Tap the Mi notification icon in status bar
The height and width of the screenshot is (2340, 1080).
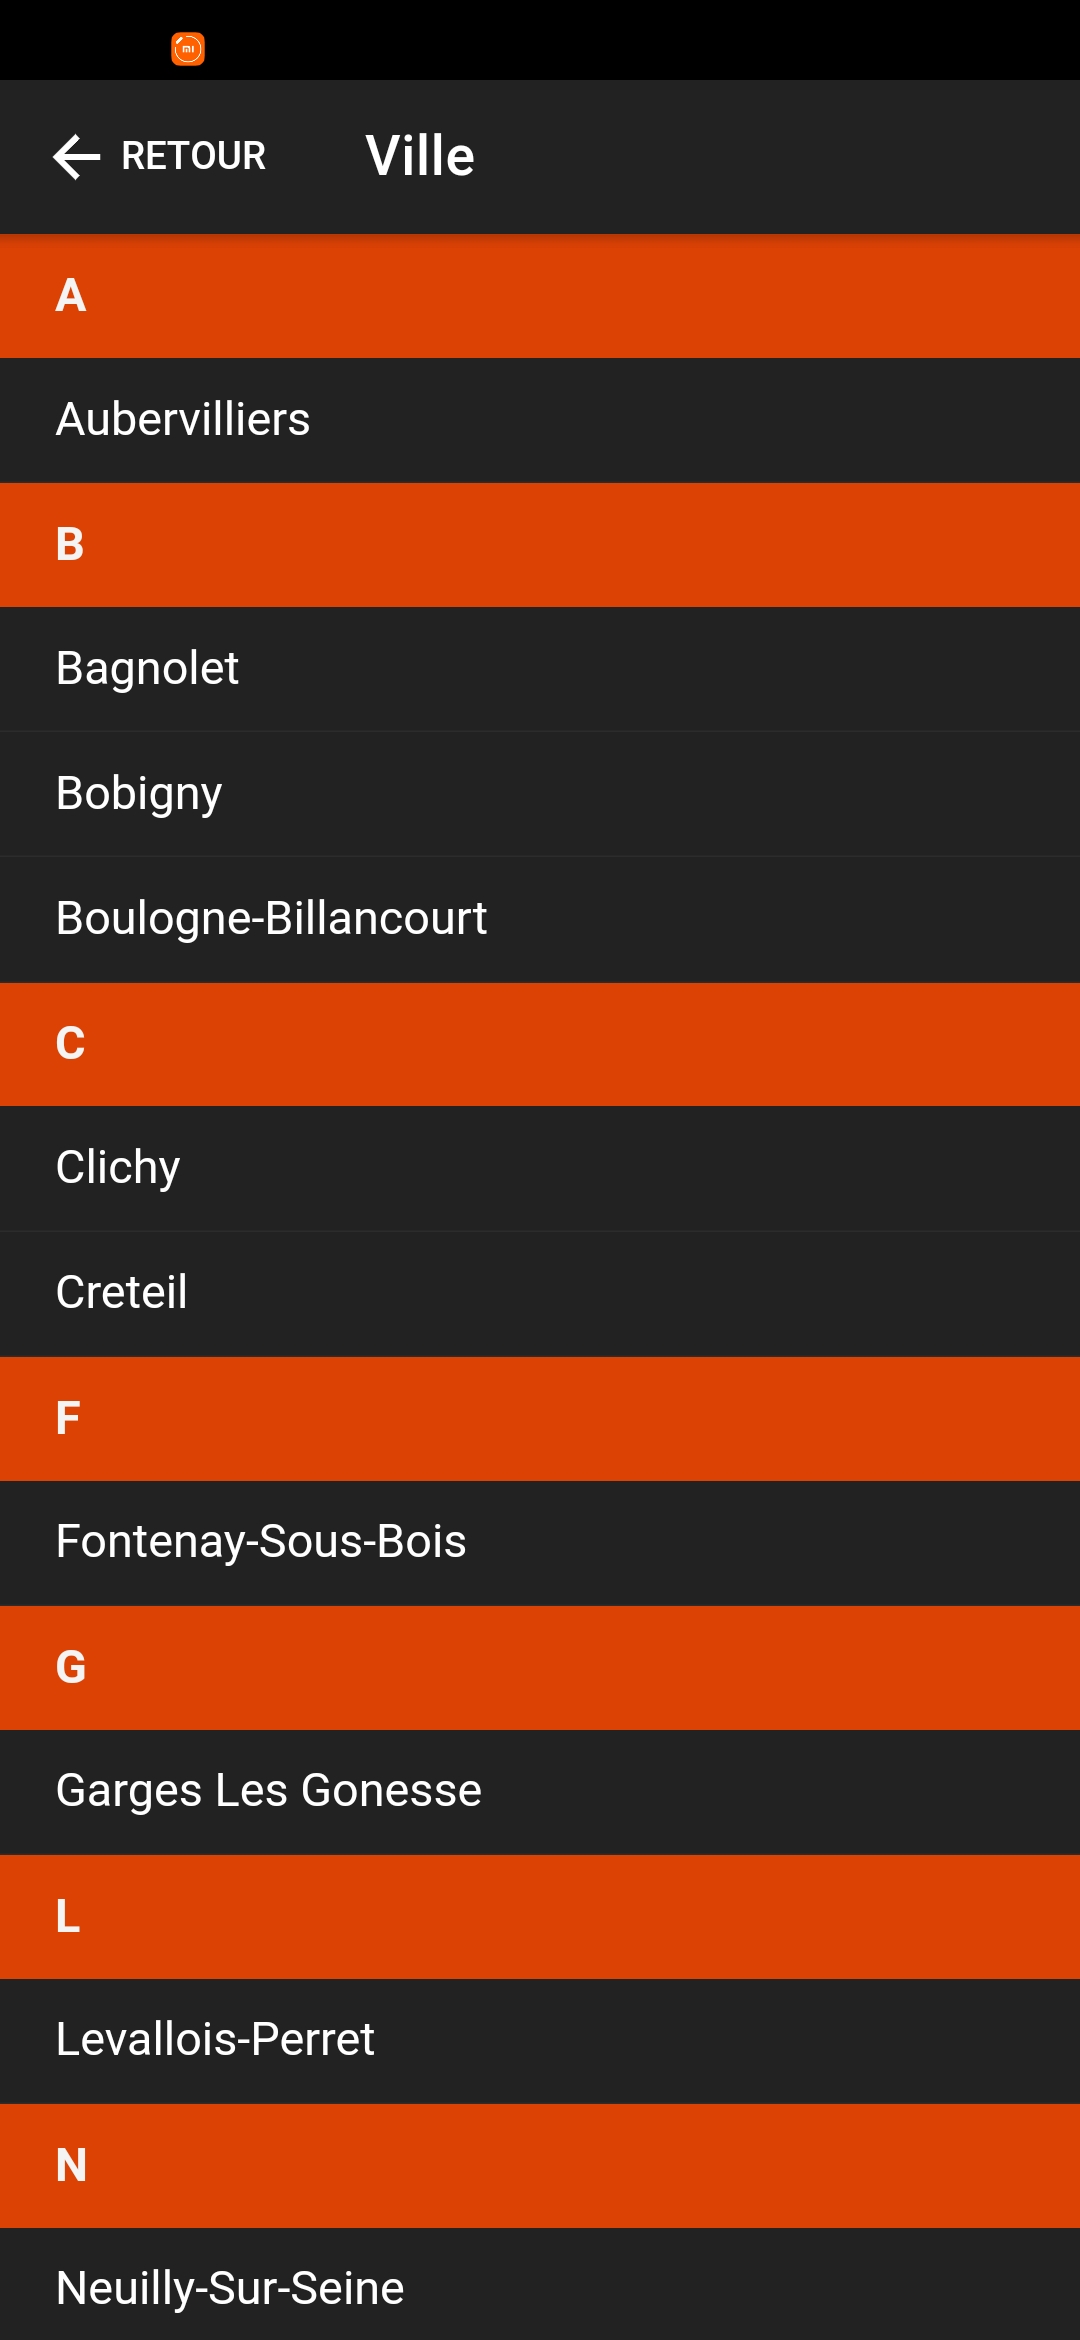(x=188, y=48)
